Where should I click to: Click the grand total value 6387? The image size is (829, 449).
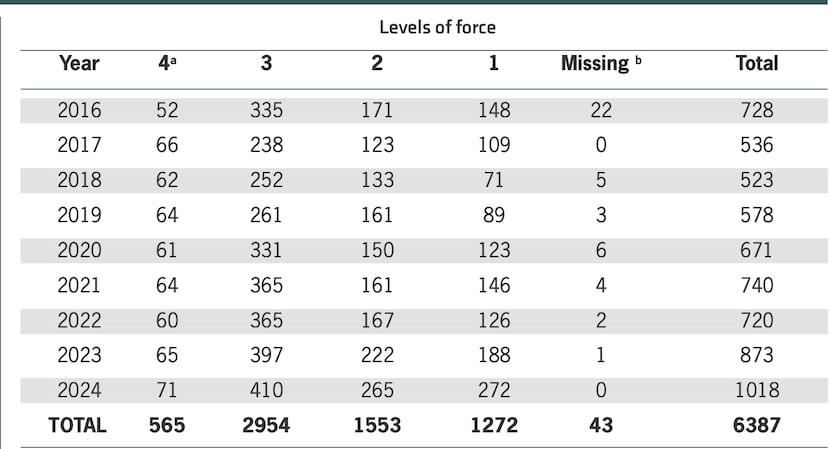click(756, 425)
